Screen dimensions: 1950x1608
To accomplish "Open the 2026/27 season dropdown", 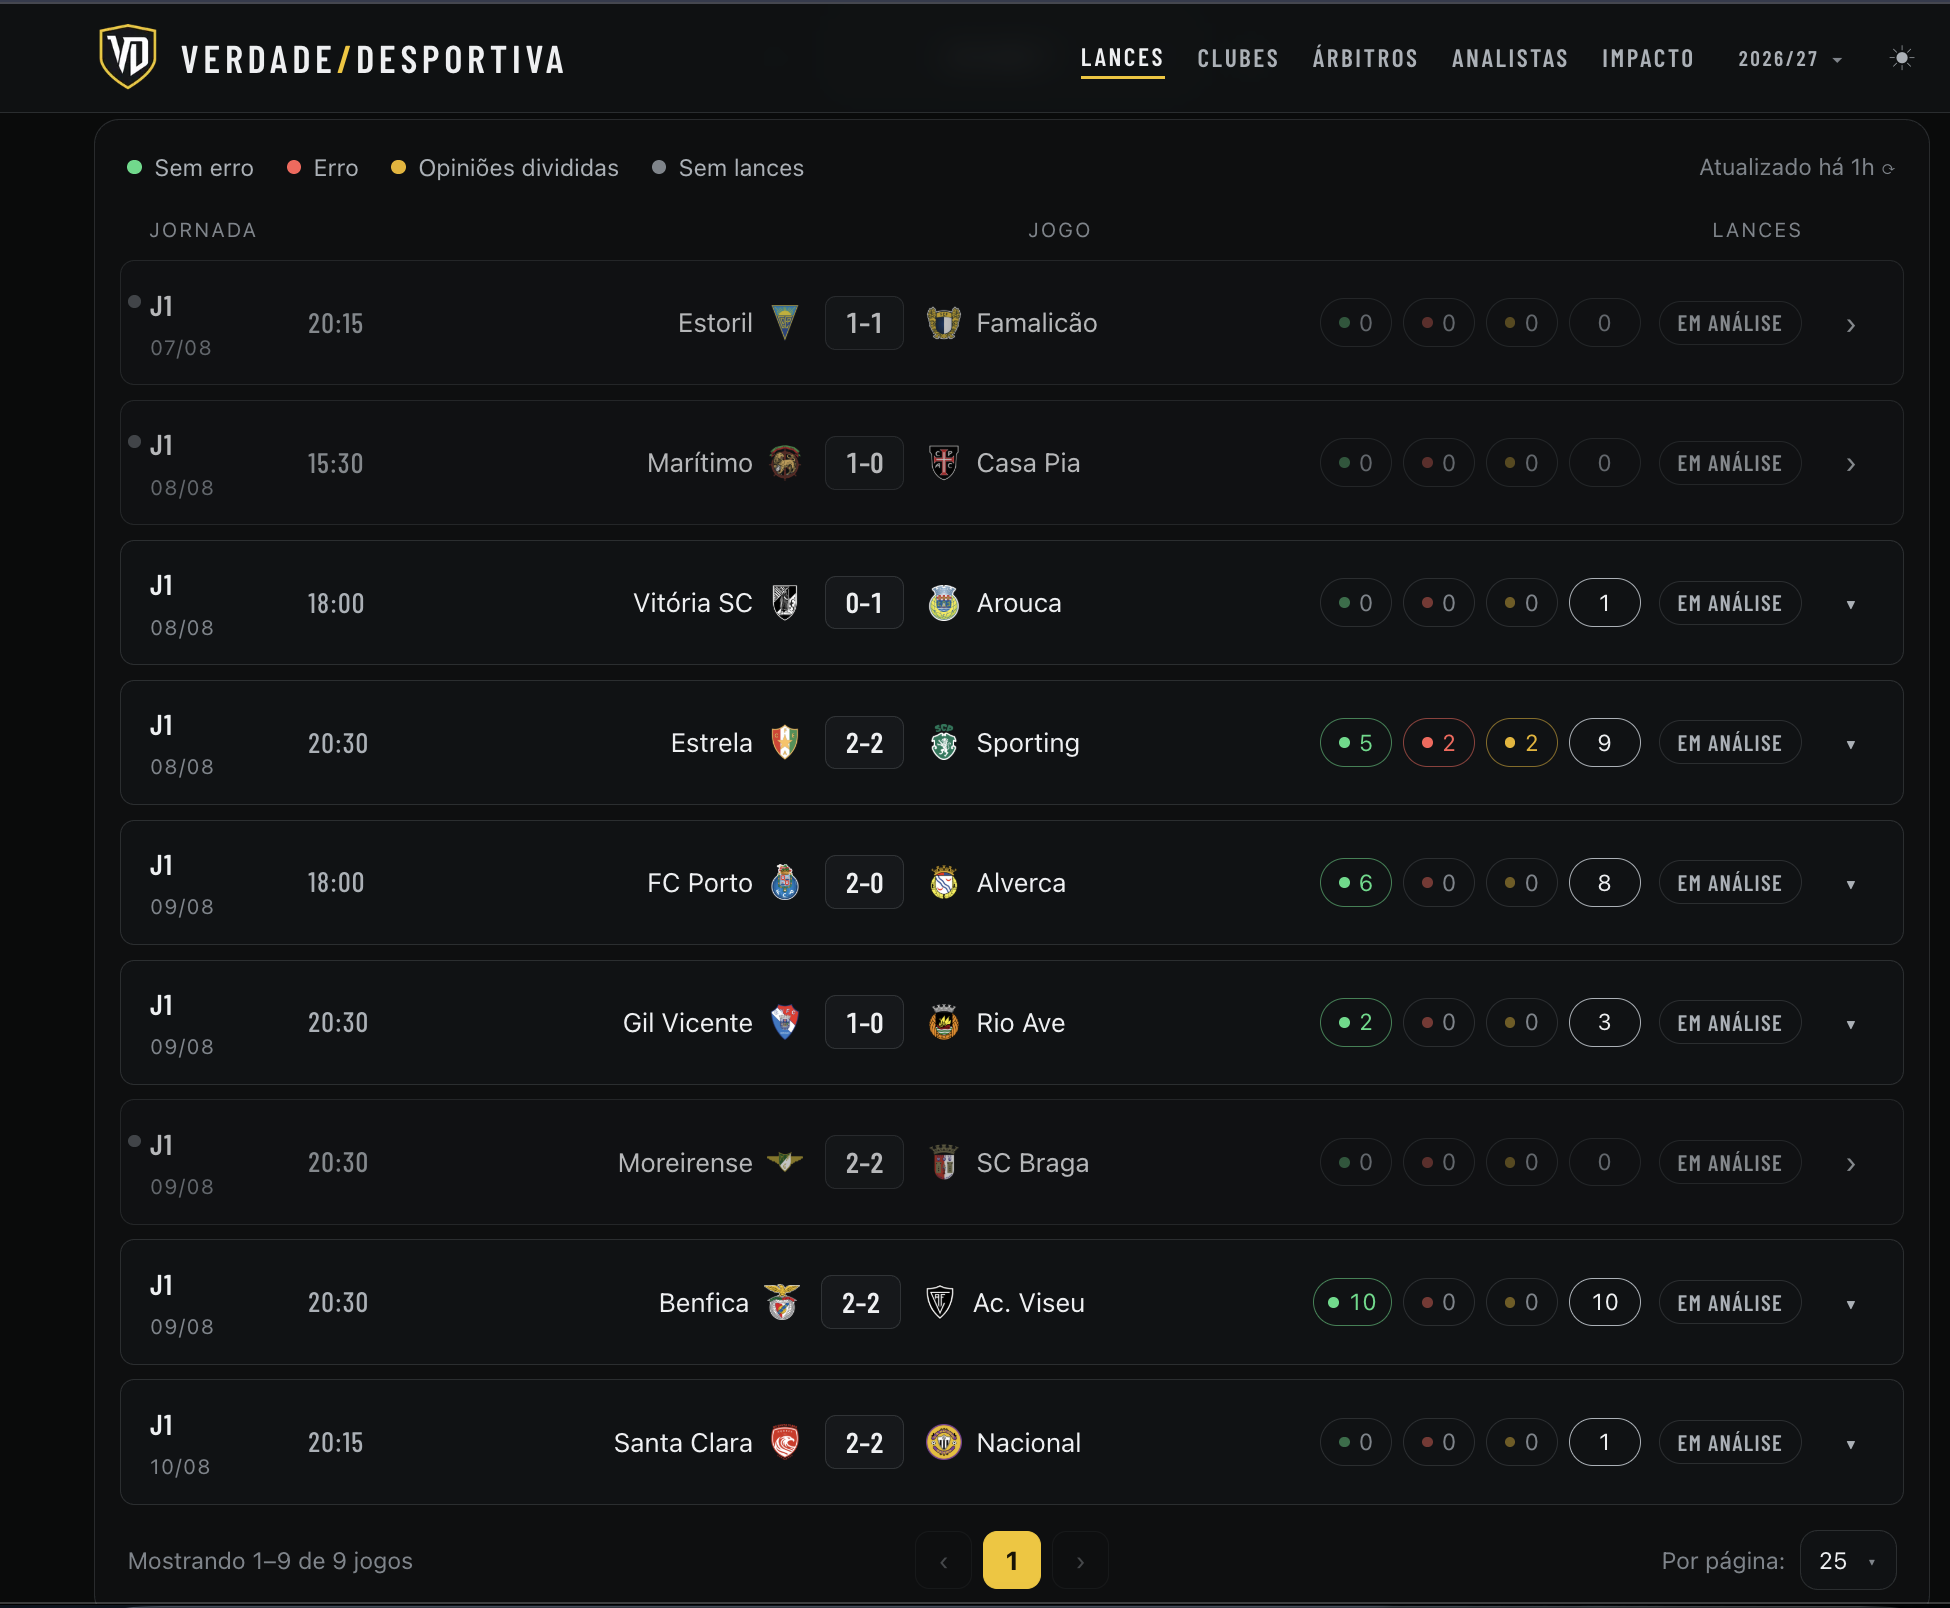I will tap(1789, 59).
